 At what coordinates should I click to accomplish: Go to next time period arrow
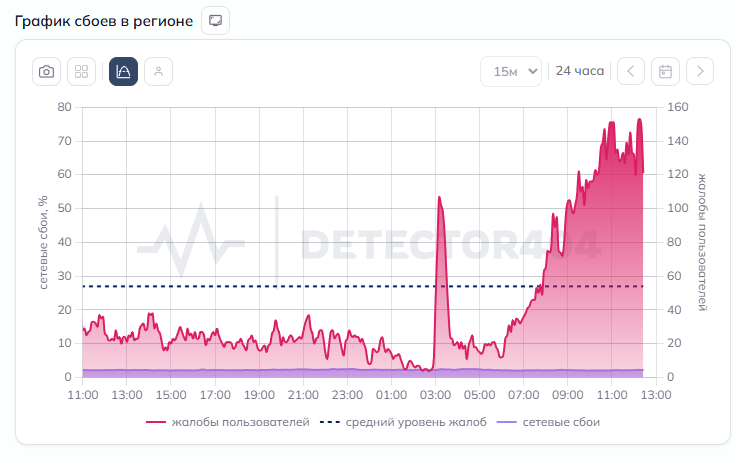point(700,72)
